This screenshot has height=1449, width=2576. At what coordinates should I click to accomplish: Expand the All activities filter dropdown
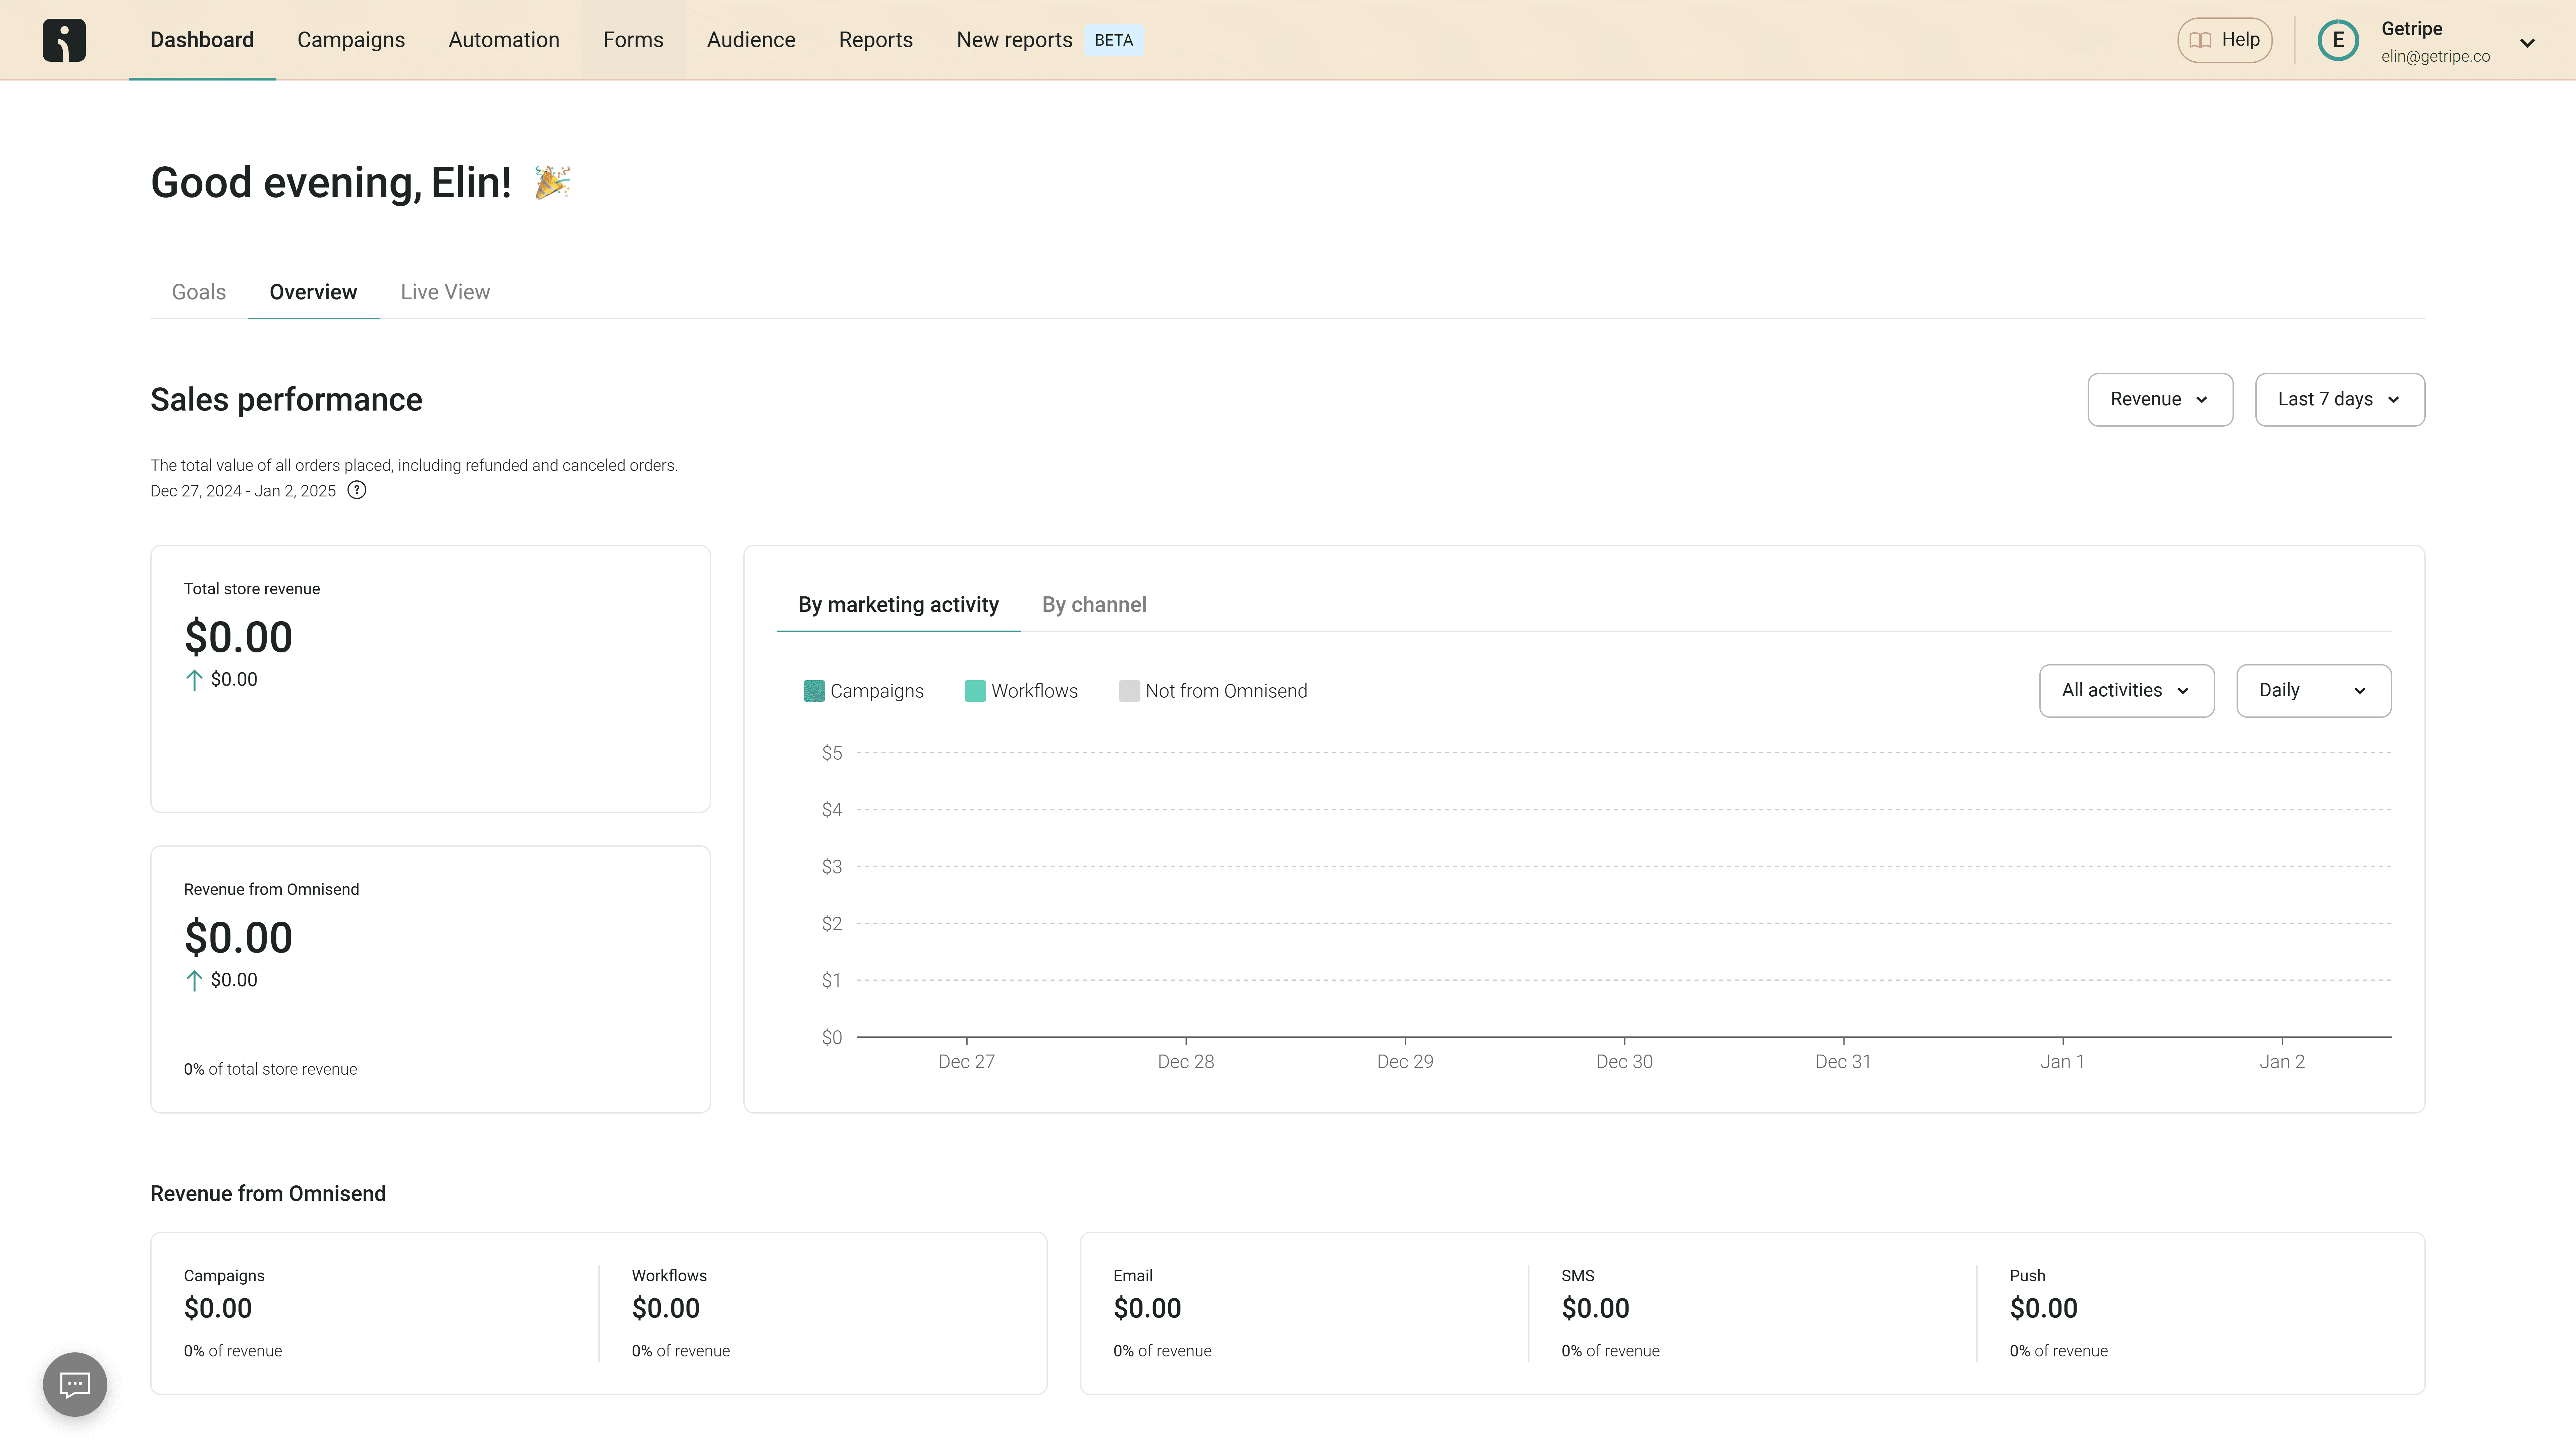coord(2127,691)
